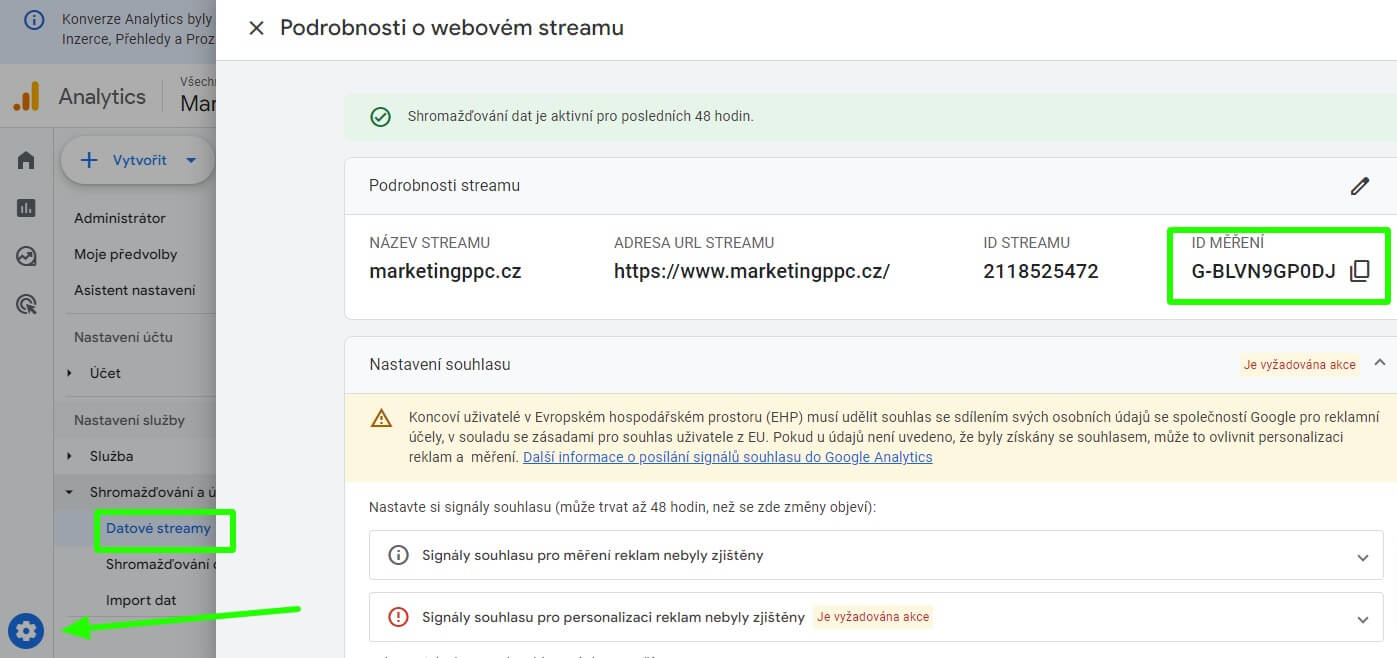The height and width of the screenshot is (658, 1397).
Task: Open the Vytvořit create dropdown
Action: pos(138,160)
